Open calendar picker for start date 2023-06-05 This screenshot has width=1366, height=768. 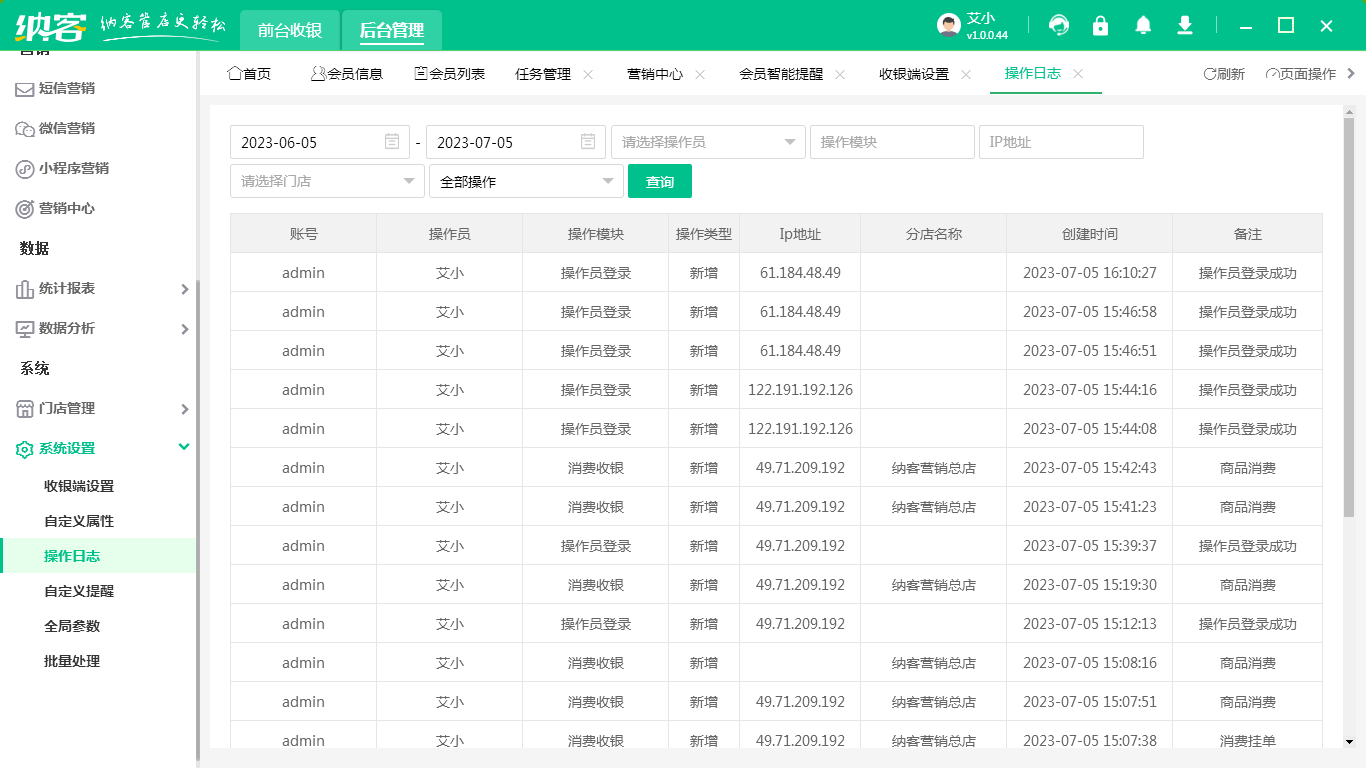tap(392, 142)
